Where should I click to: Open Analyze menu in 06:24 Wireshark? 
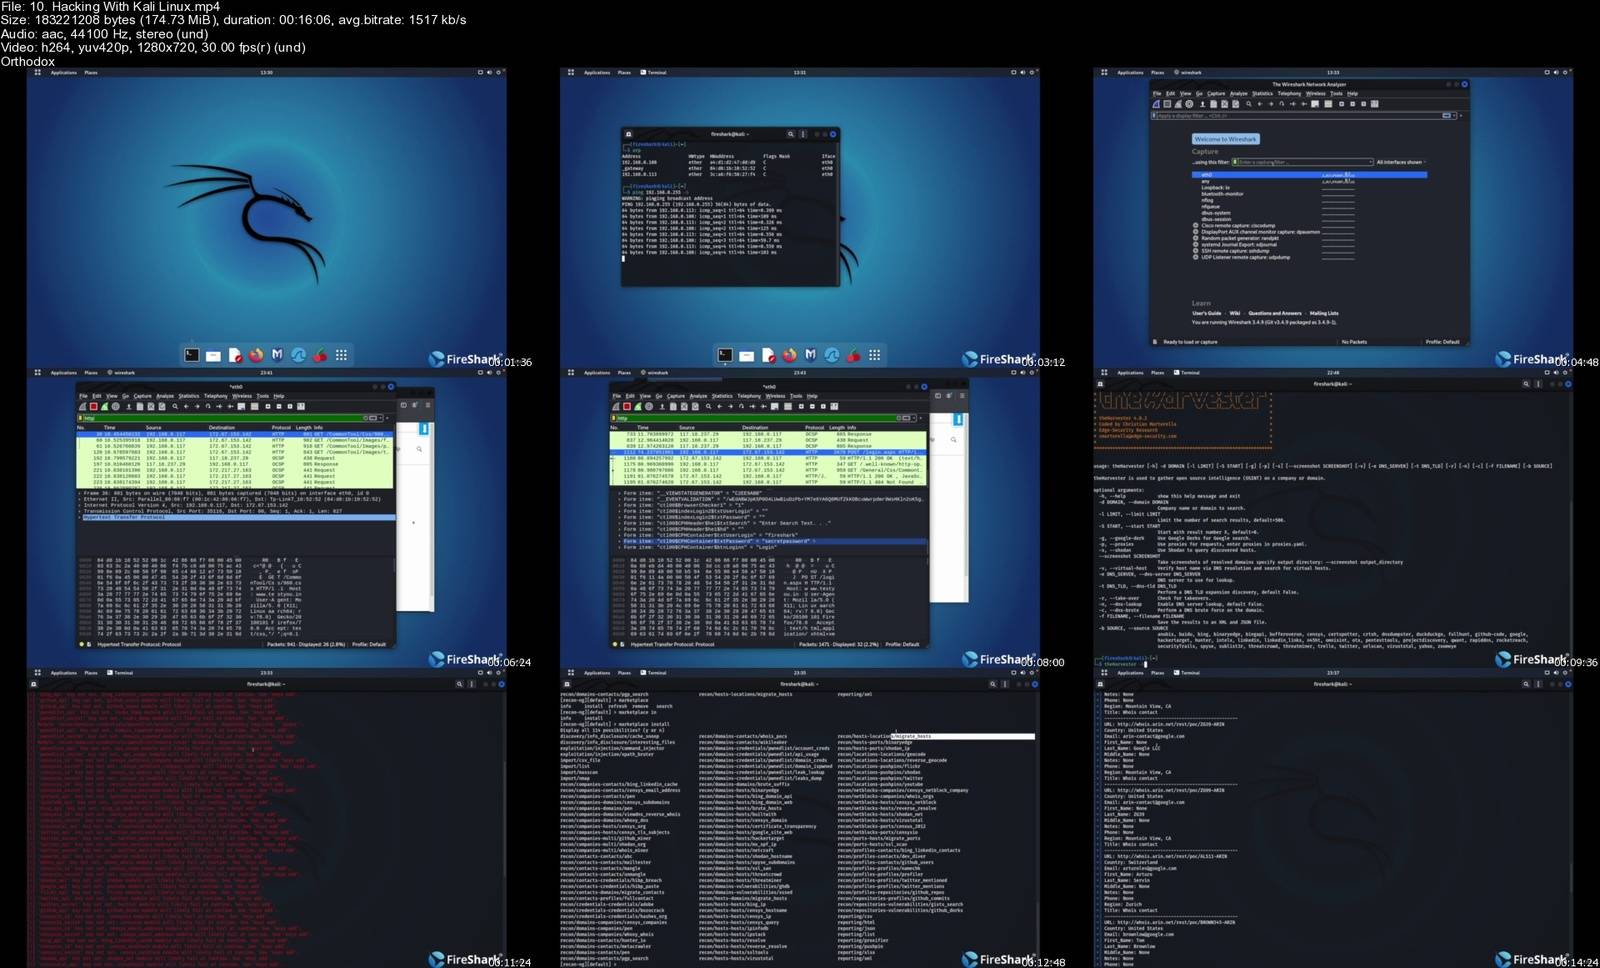[x=165, y=396]
